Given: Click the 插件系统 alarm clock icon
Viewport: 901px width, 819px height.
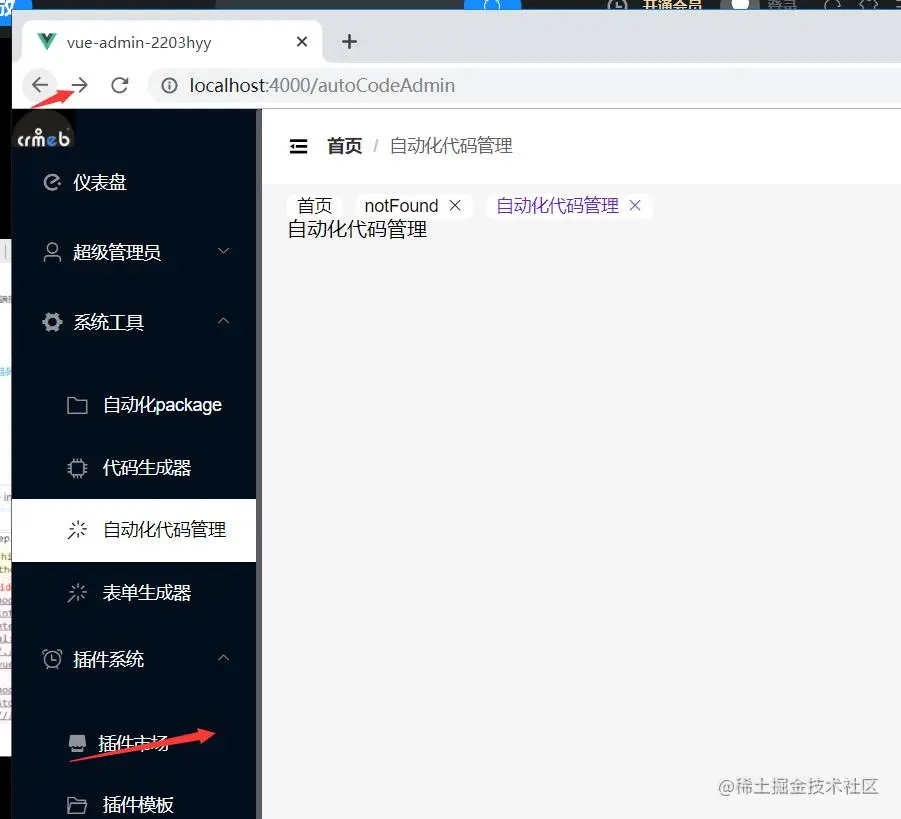Looking at the screenshot, I should pyautogui.click(x=52, y=659).
